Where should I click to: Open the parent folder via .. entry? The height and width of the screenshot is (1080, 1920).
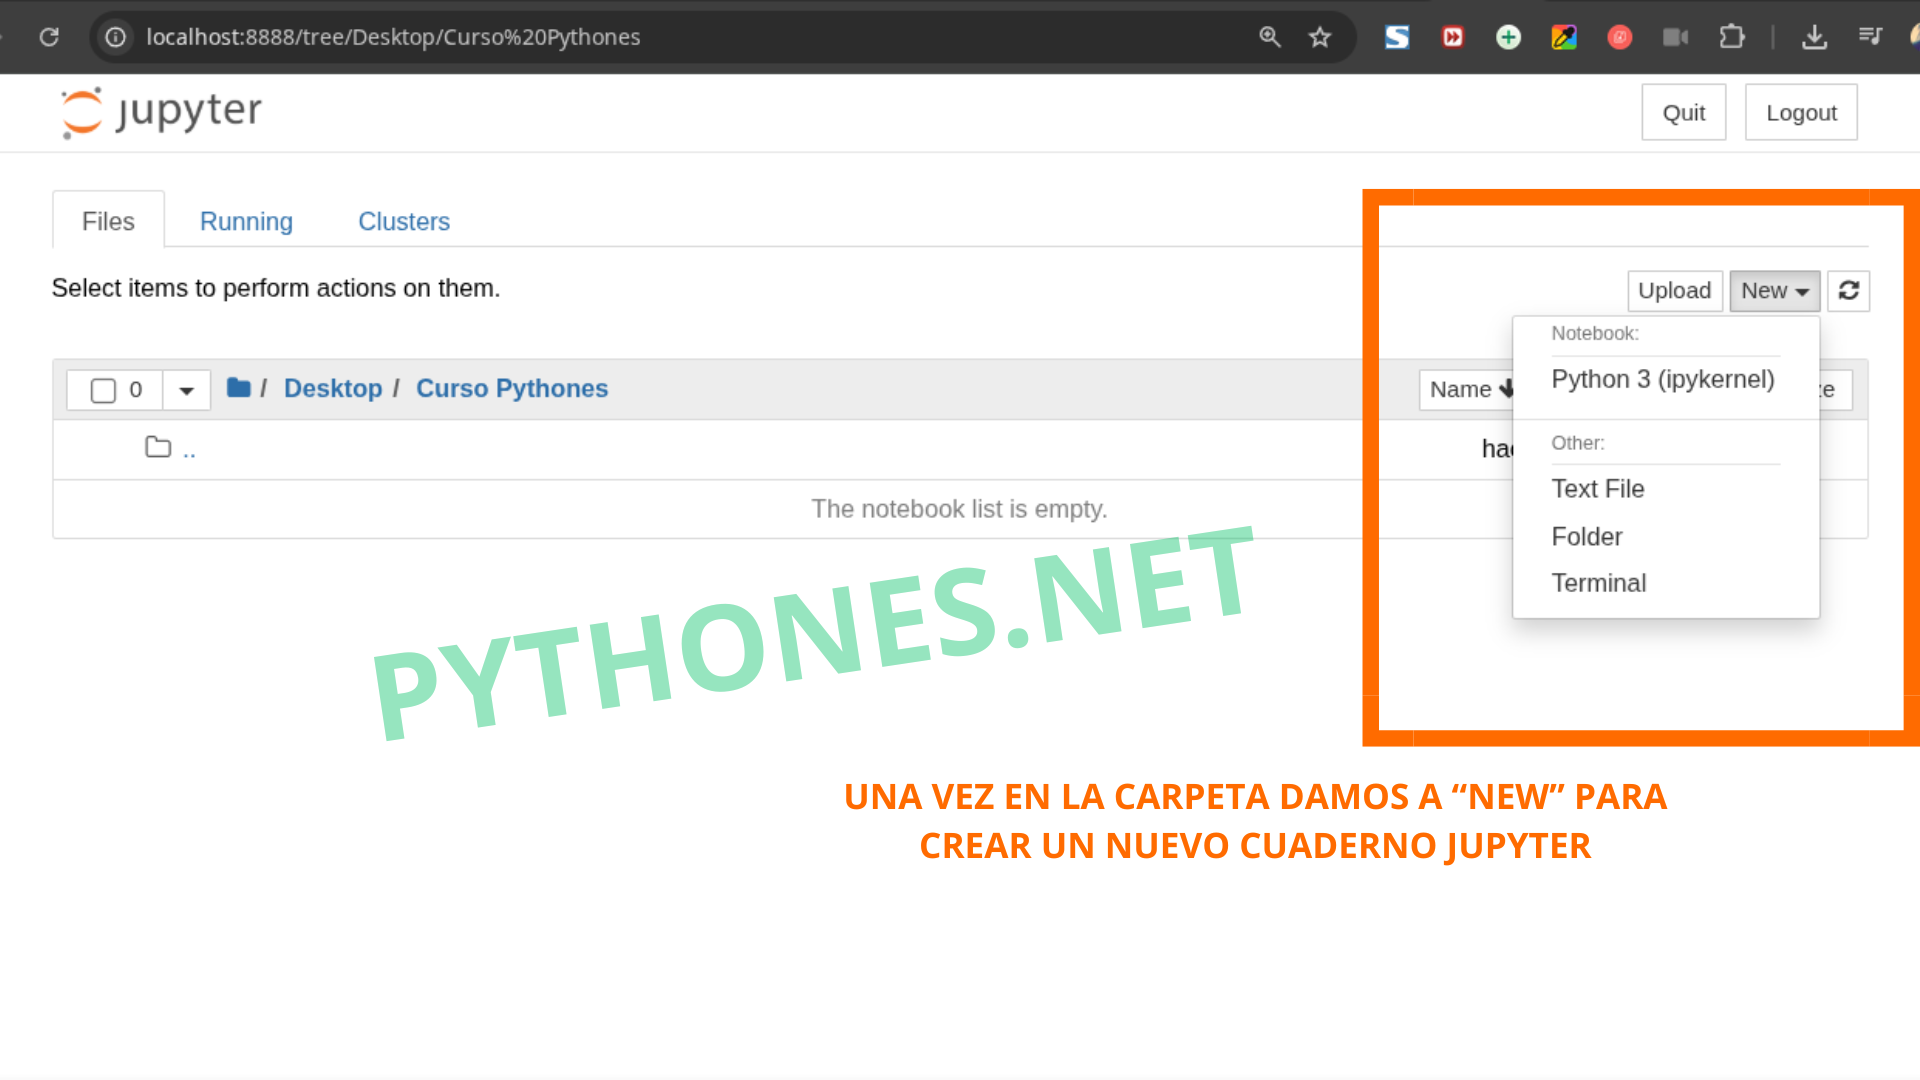[x=190, y=449]
